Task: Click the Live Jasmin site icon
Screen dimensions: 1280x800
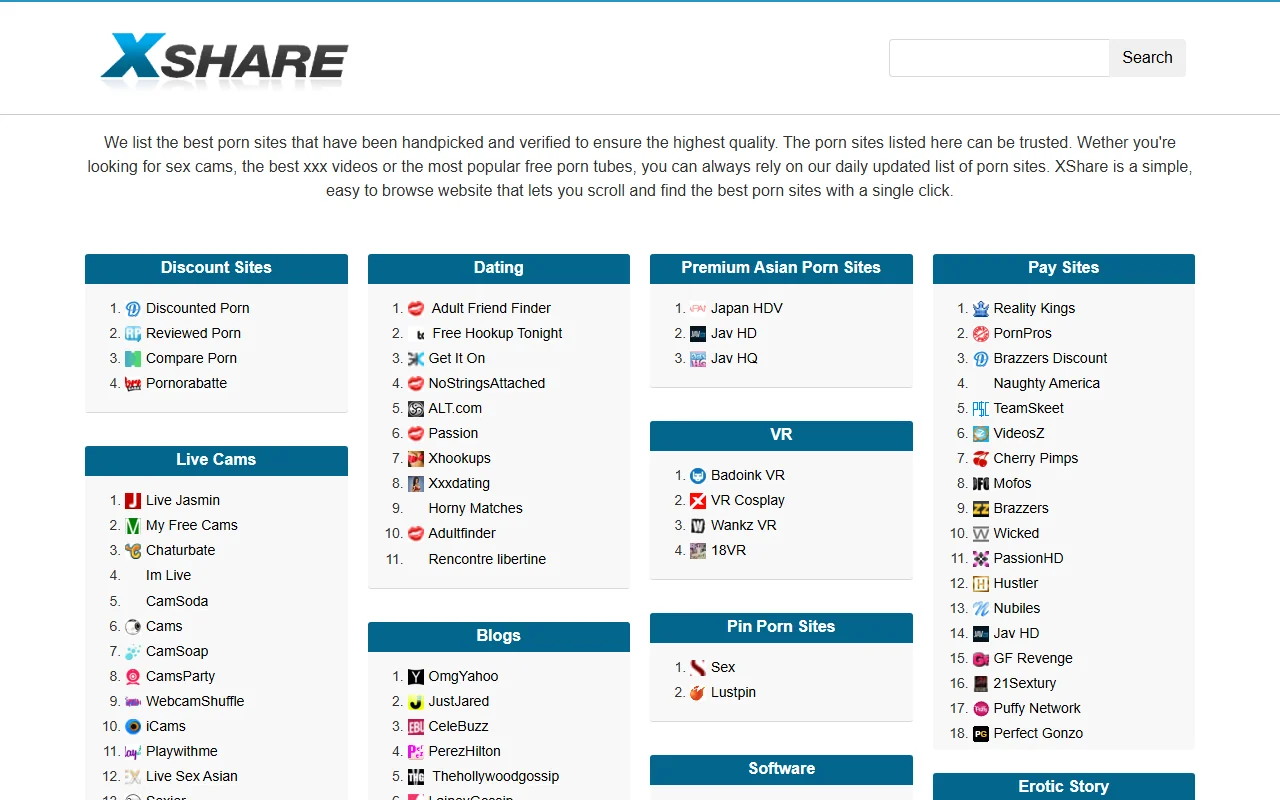Action: pyautogui.click(x=130, y=500)
